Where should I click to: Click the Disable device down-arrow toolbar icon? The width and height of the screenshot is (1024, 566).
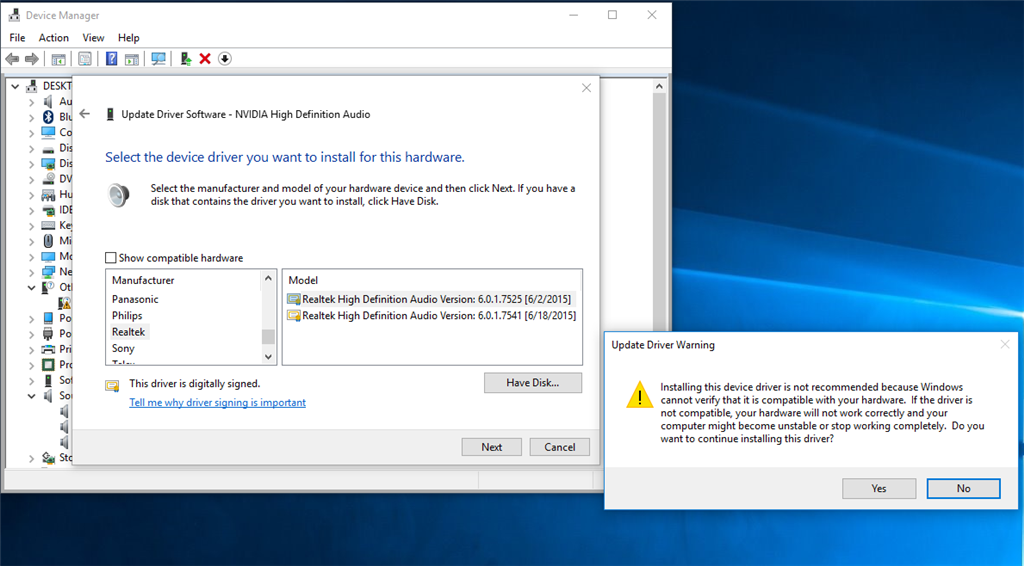tap(225, 59)
